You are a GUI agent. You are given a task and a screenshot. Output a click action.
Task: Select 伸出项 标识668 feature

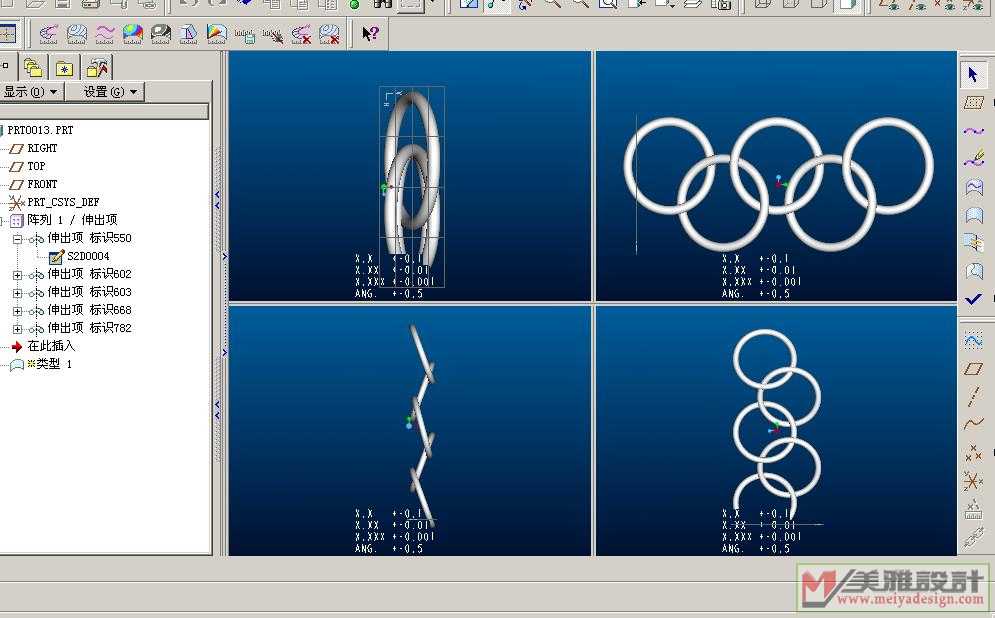[89, 310]
